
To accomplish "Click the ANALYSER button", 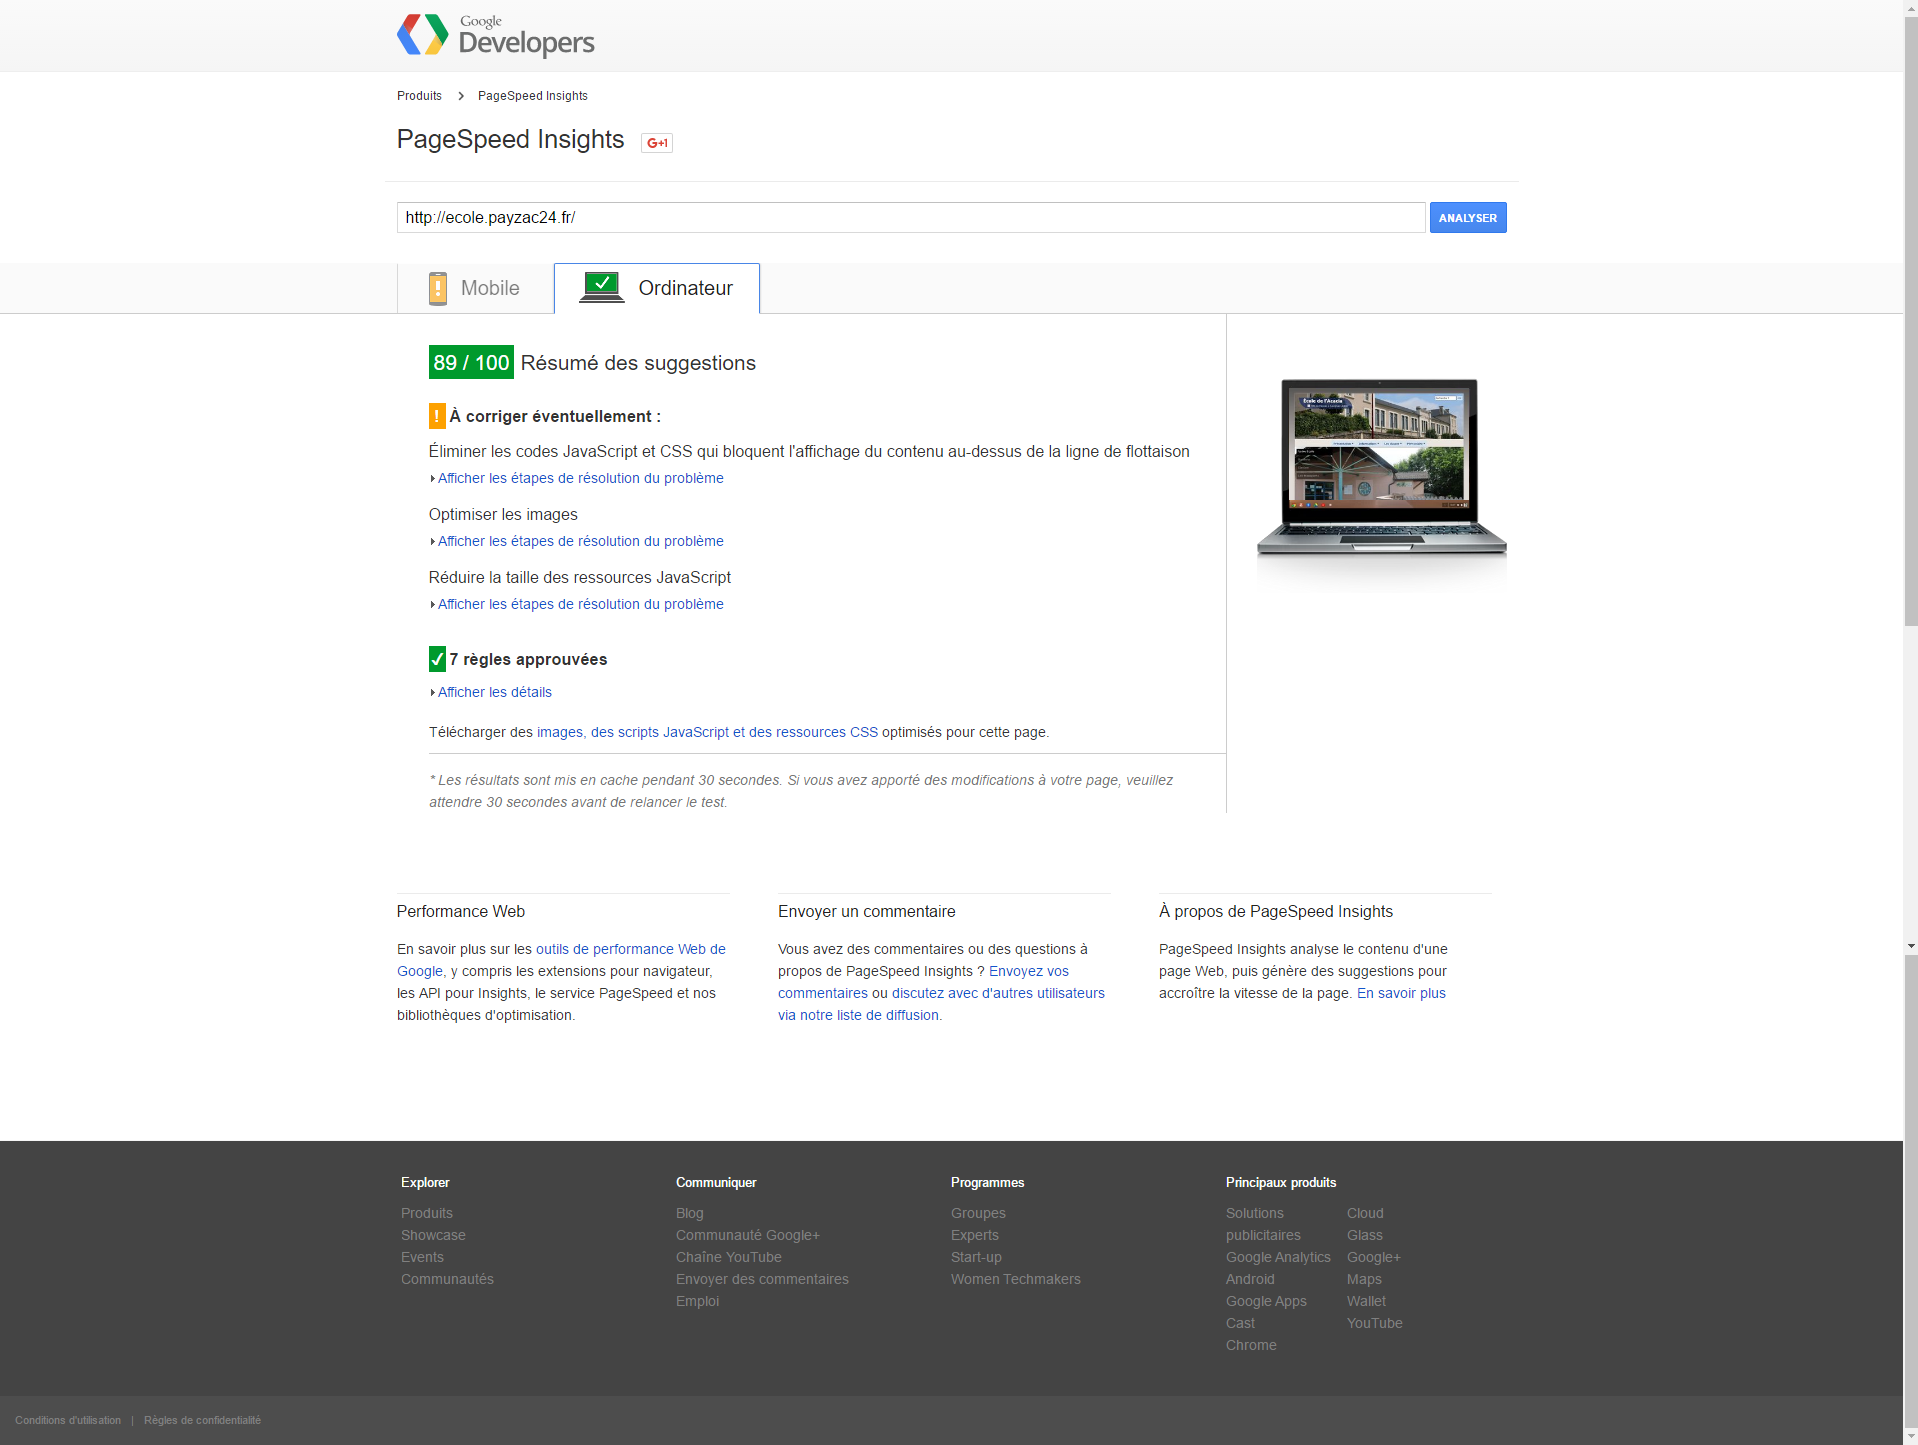I will (x=1468, y=218).
